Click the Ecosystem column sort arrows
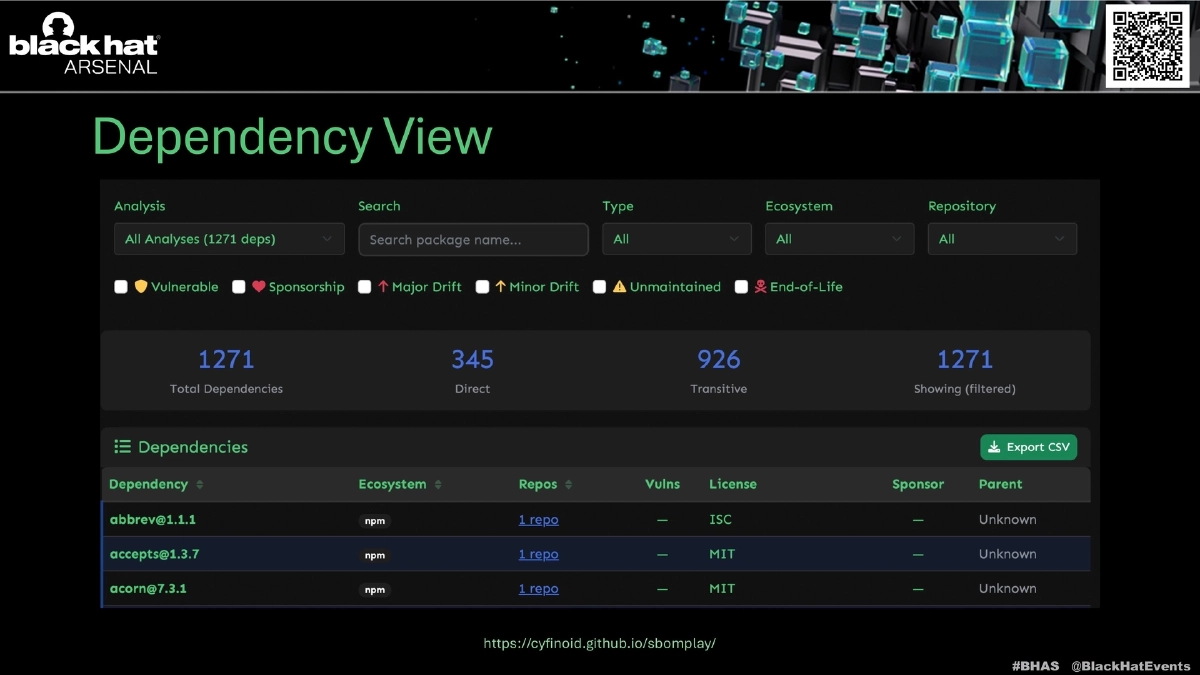 [x=438, y=485]
